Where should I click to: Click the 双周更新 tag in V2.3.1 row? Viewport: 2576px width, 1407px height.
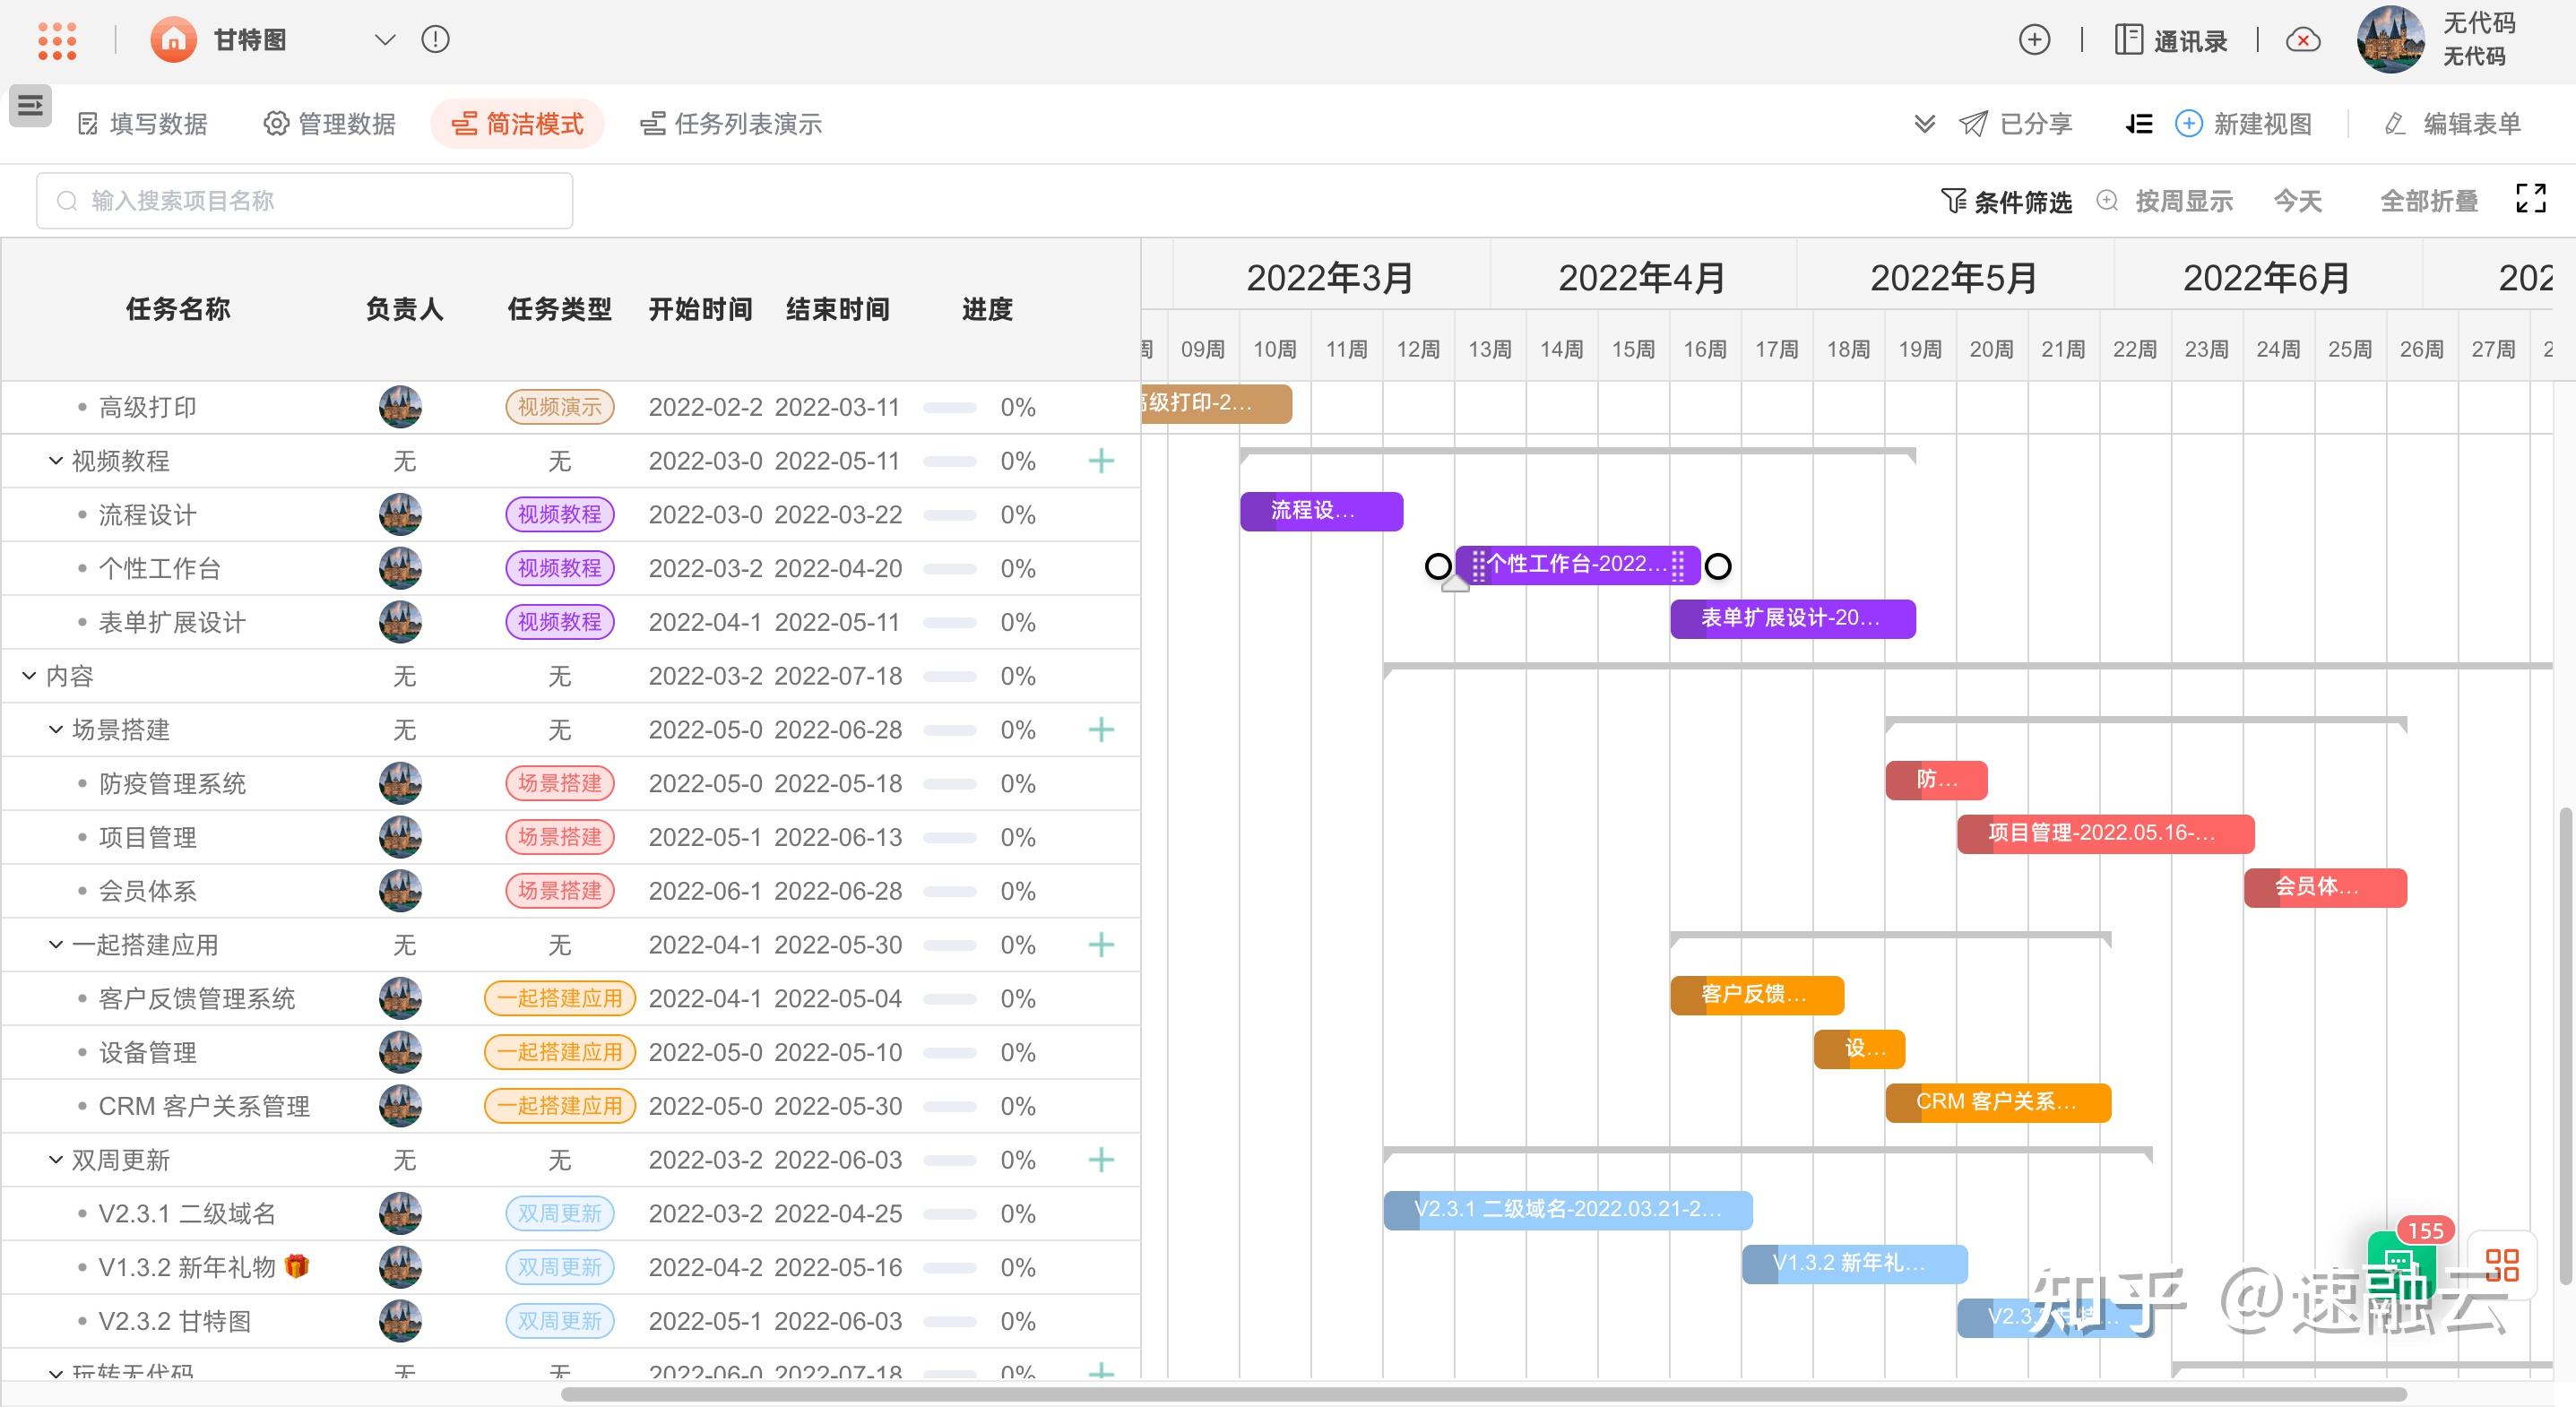click(x=560, y=1214)
